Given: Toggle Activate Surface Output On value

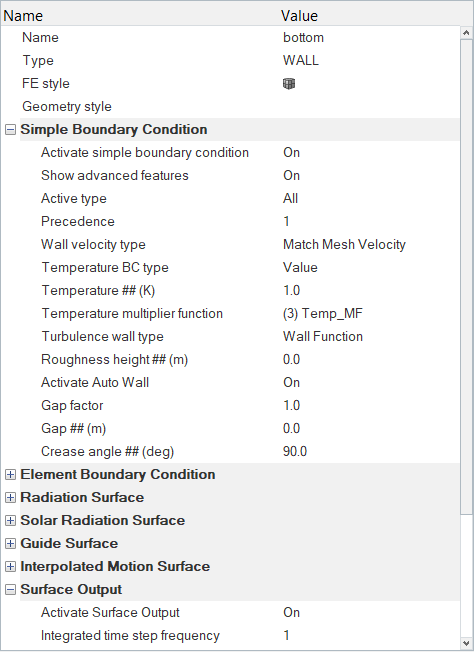Looking at the screenshot, I should [291, 612].
